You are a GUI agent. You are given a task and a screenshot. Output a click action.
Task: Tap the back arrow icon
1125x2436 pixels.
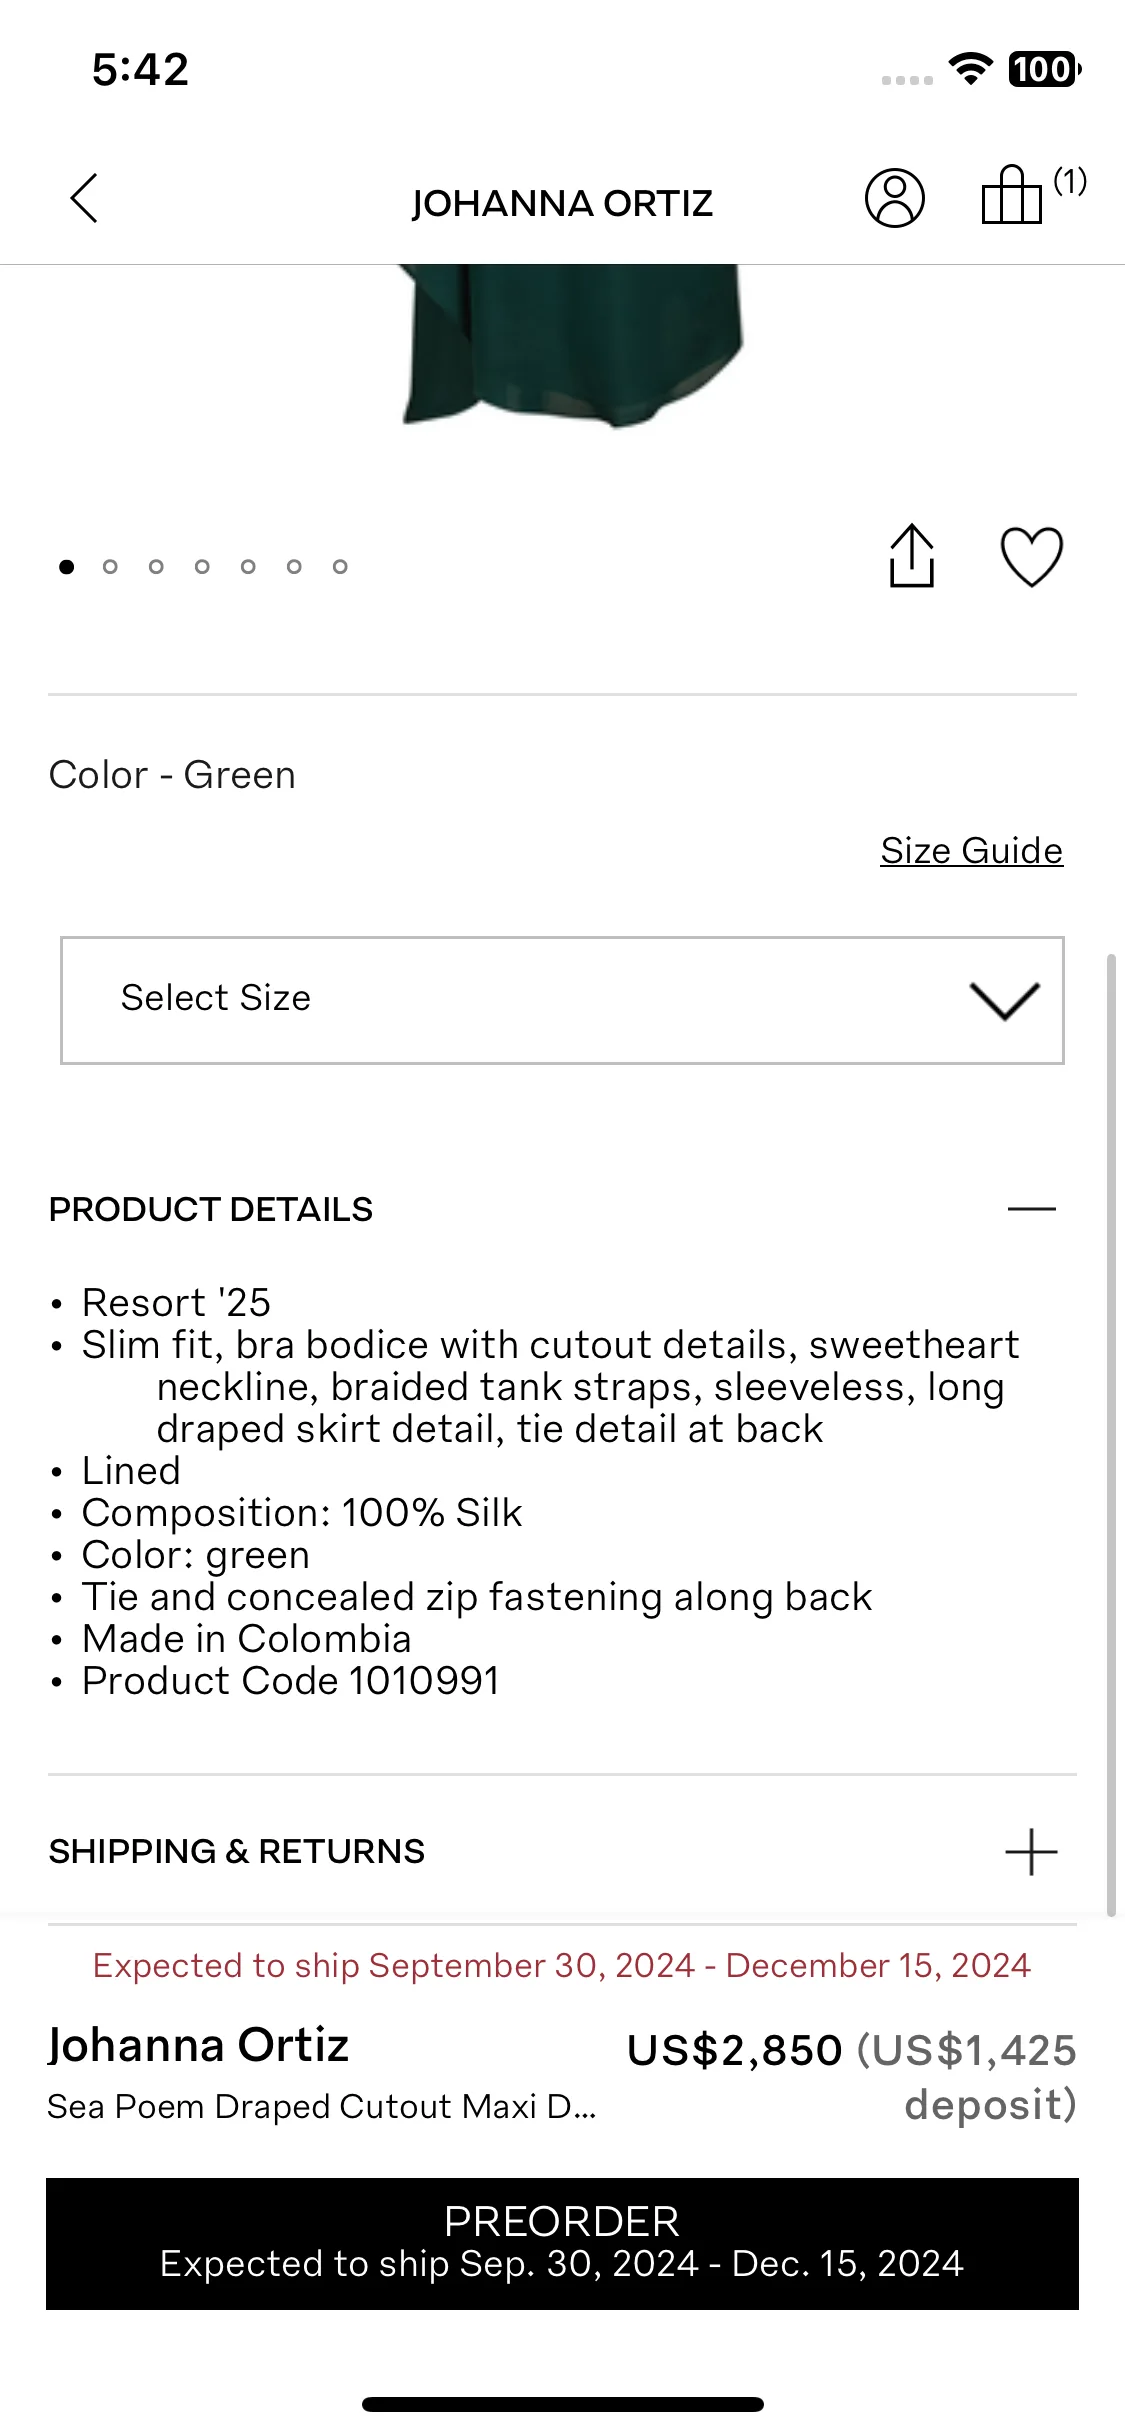(84, 198)
